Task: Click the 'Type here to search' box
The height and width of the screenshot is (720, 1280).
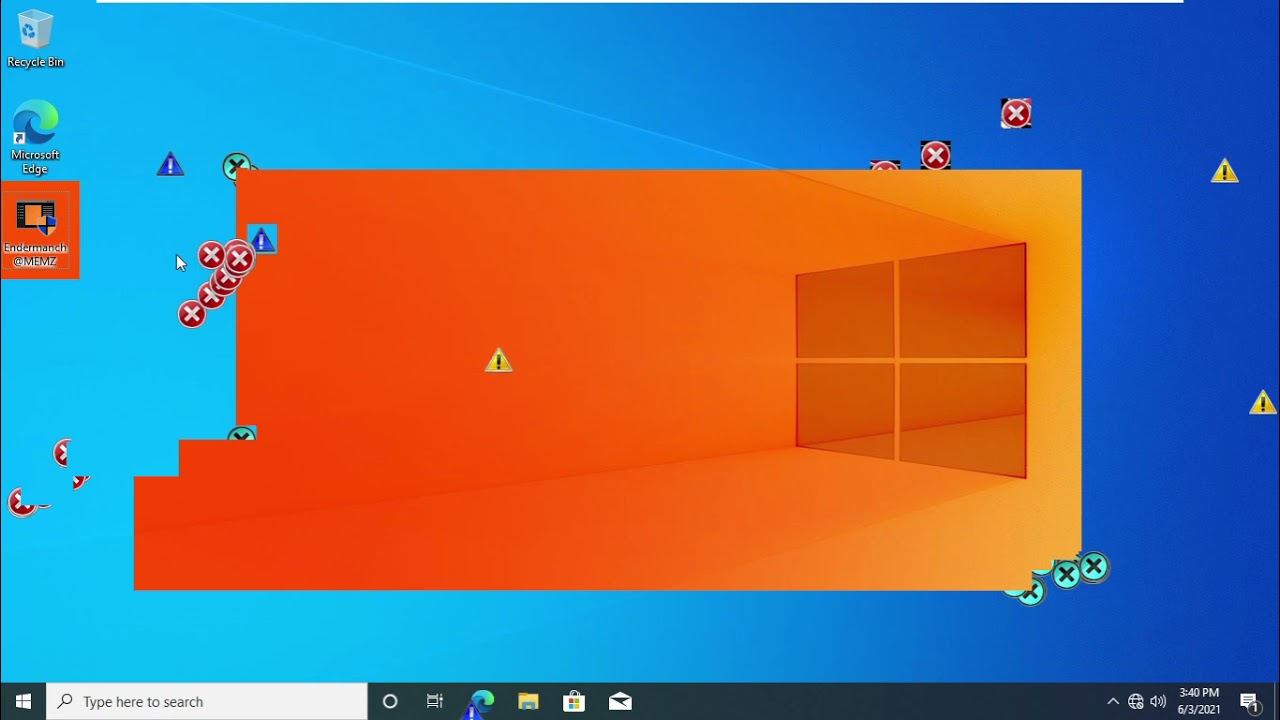Action: click(207, 701)
